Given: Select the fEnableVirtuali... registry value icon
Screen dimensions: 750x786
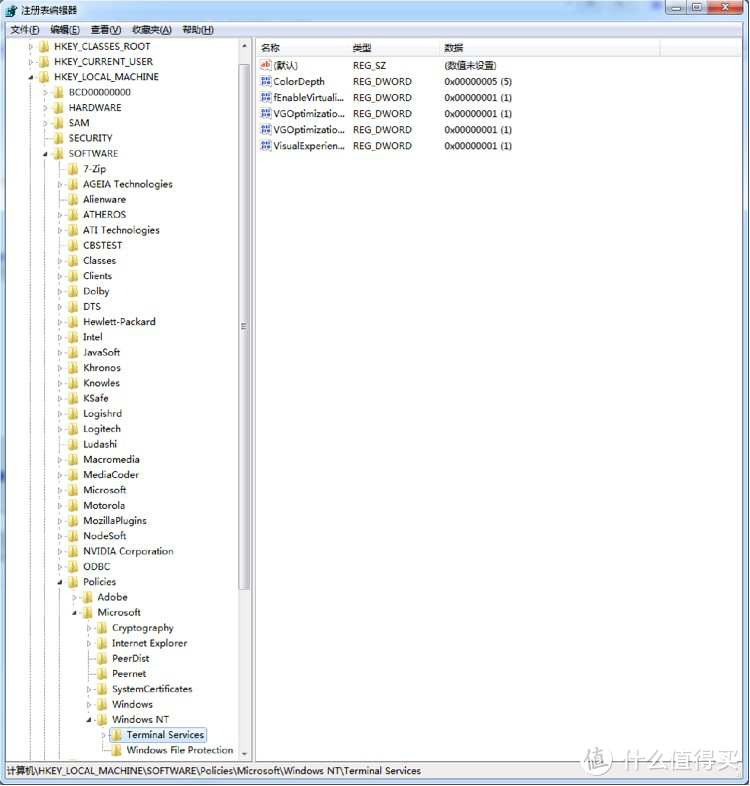Looking at the screenshot, I should [x=266, y=97].
